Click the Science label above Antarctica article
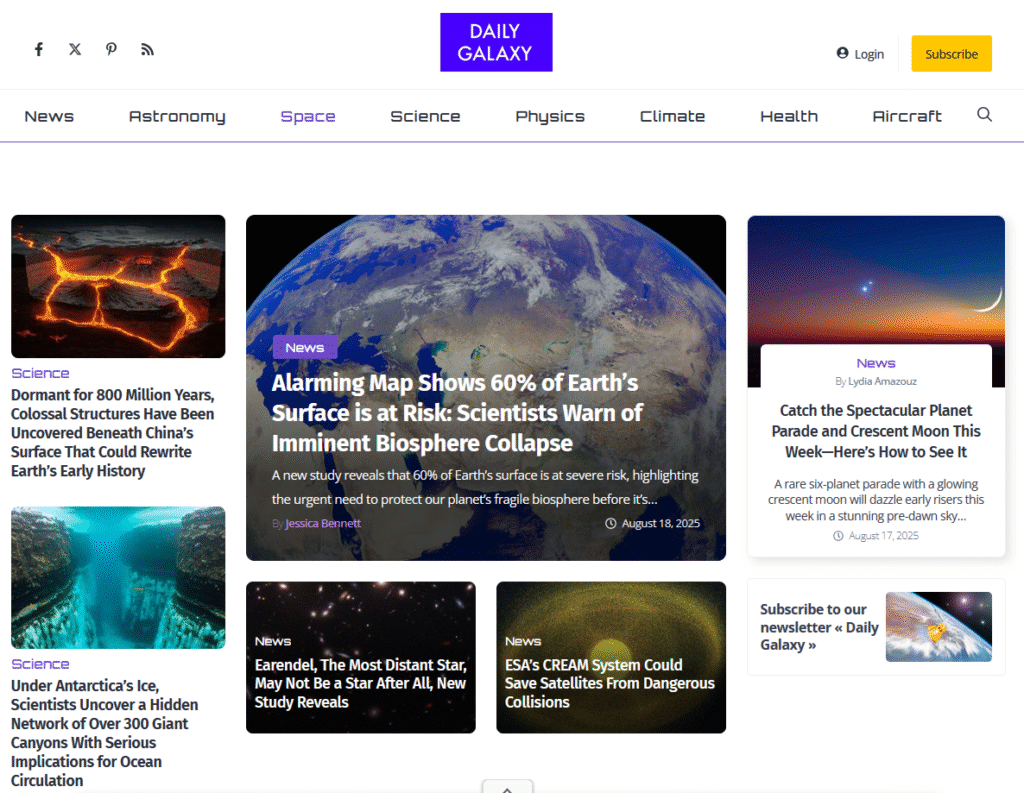 40,664
